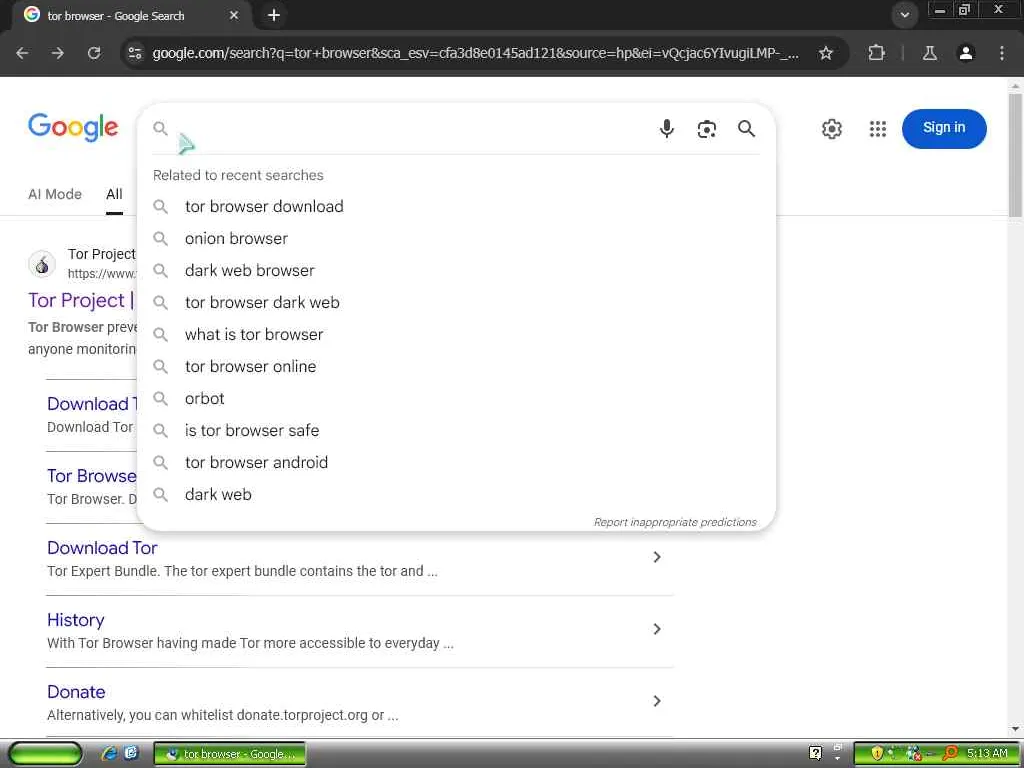
Task: Open the Chrome extensions puzzle icon
Action: (x=876, y=53)
